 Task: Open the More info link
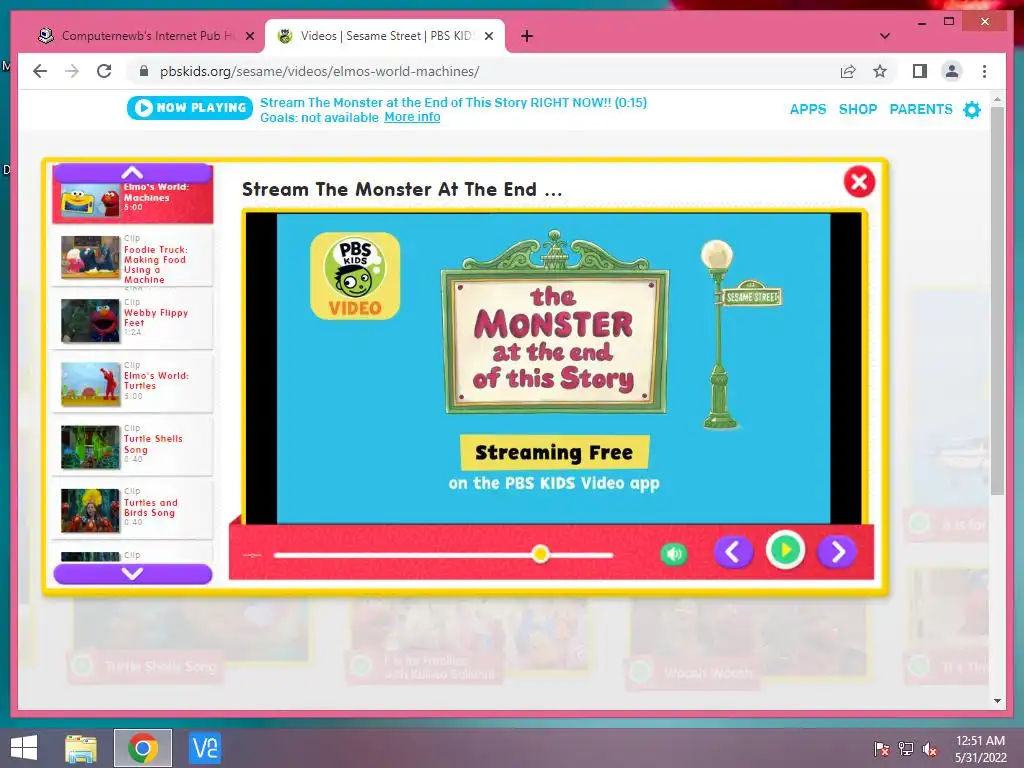(412, 117)
